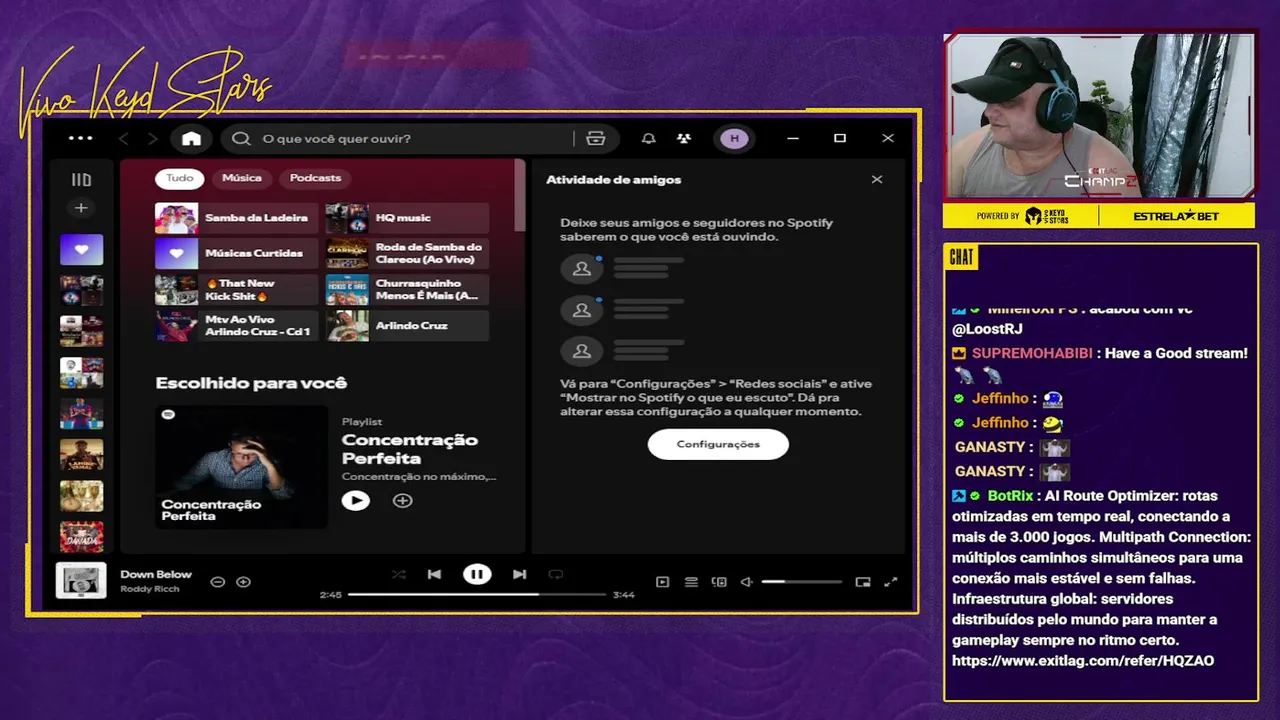Open notifications bell icon

(x=648, y=139)
